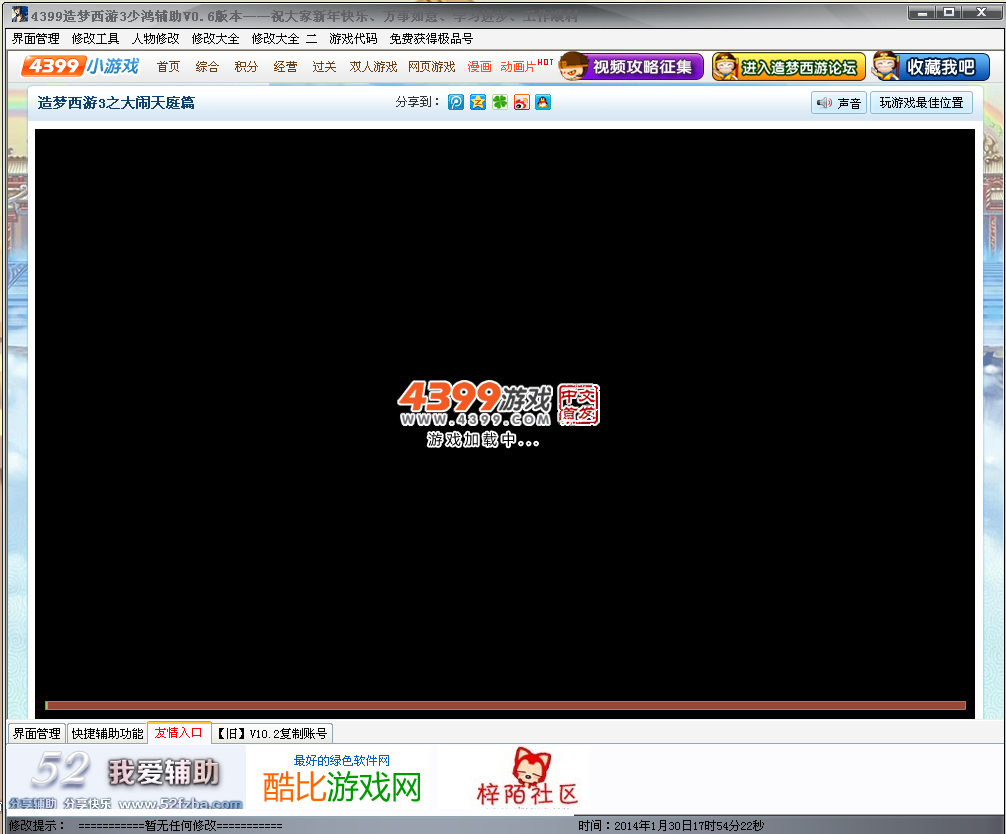Share to Sina Weibo with the red icon

(x=522, y=102)
